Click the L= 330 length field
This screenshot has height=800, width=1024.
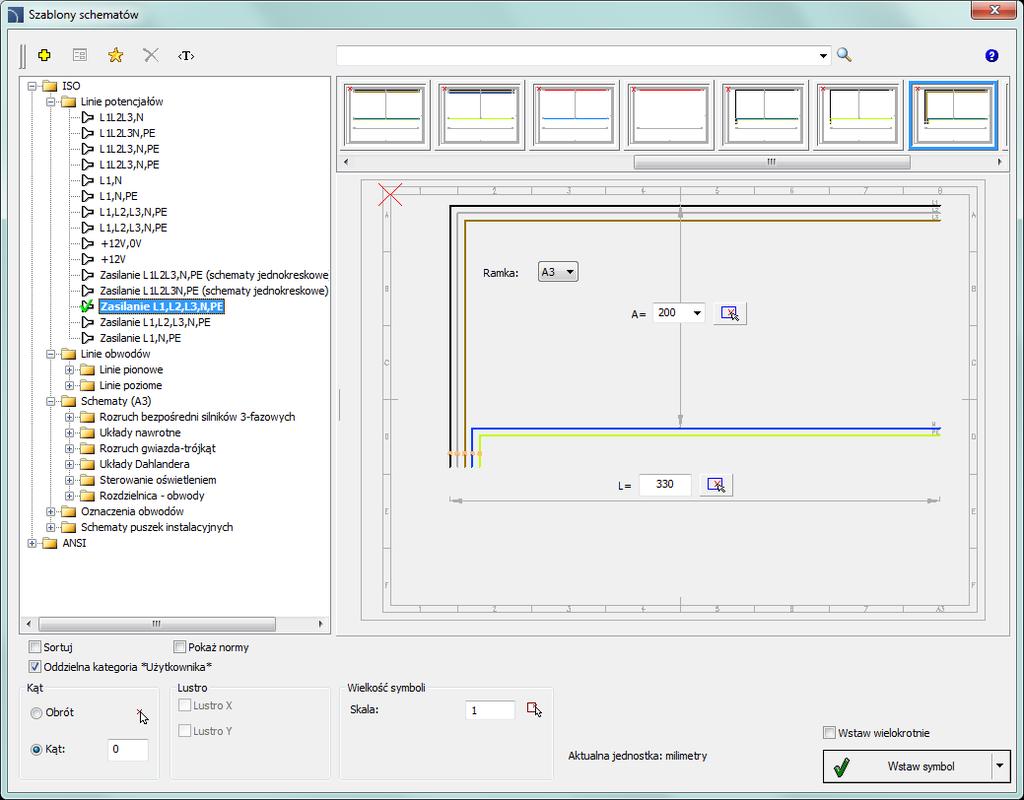pos(665,485)
